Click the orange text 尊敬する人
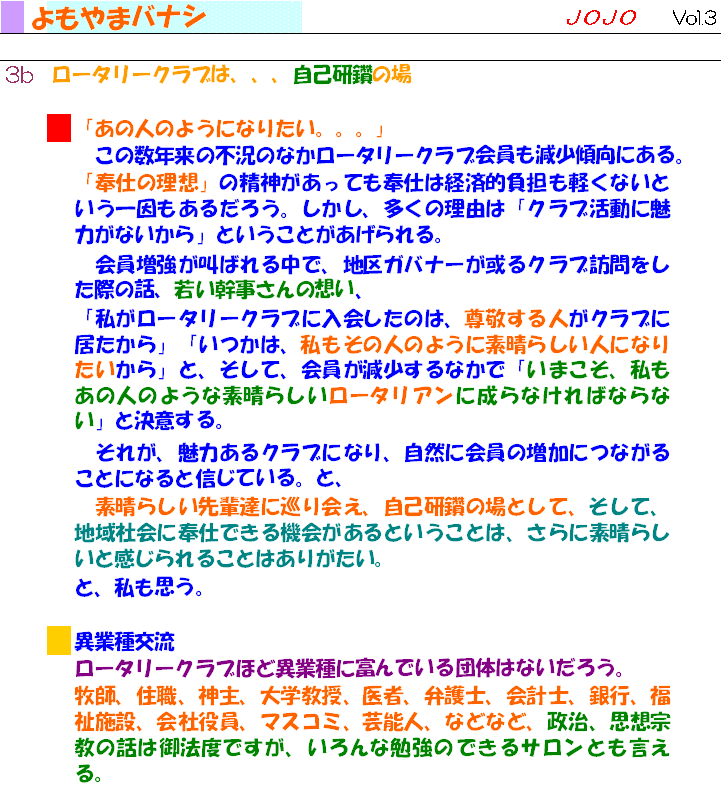 [x=516, y=319]
